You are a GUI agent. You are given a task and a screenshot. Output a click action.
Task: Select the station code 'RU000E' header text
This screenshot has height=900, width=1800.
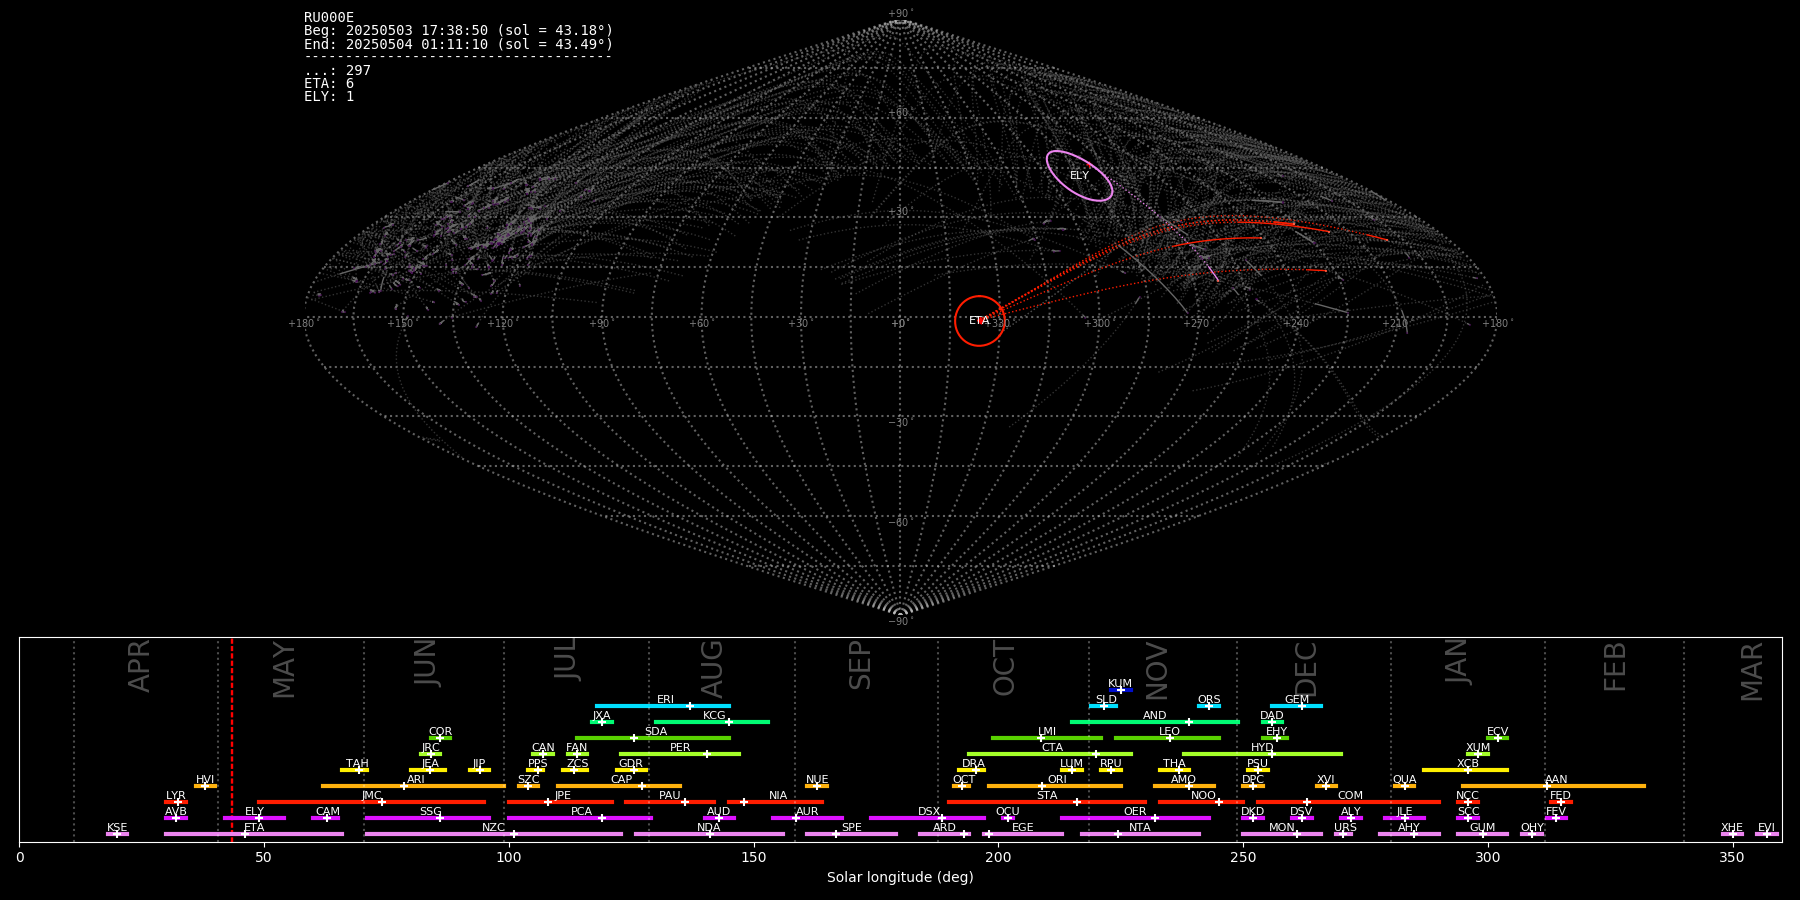(x=329, y=18)
